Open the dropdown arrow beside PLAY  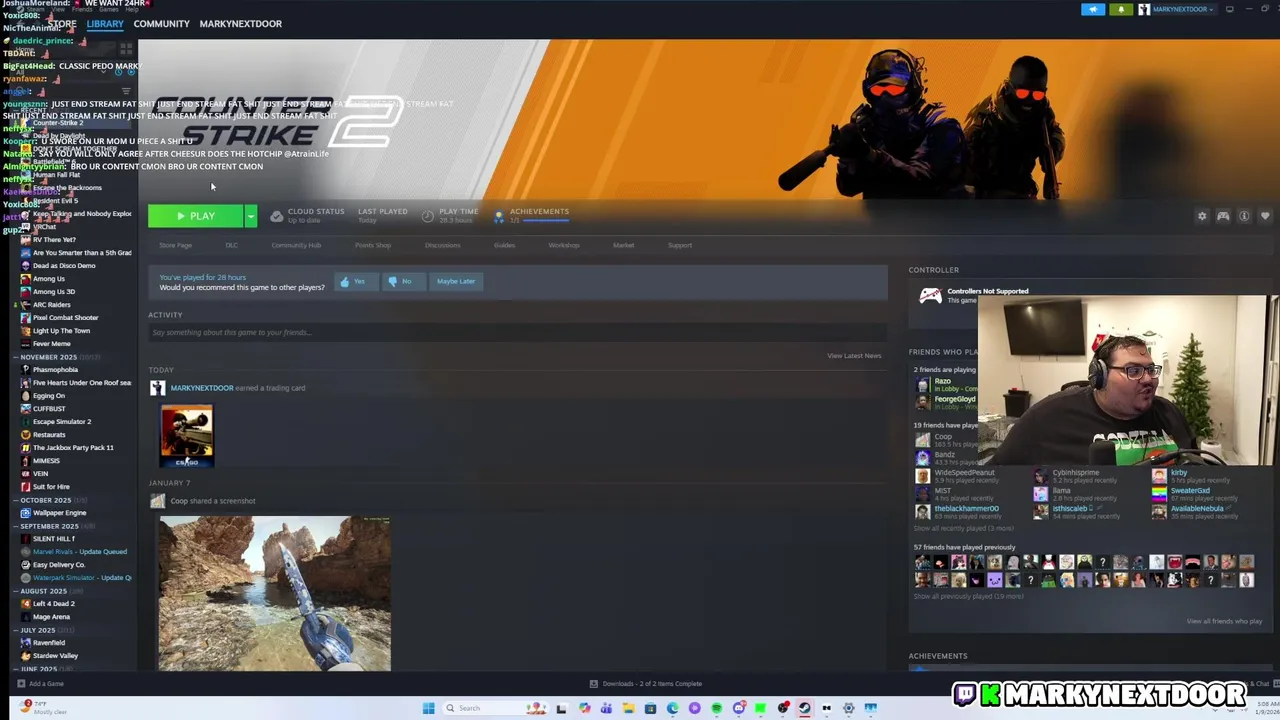tap(251, 216)
